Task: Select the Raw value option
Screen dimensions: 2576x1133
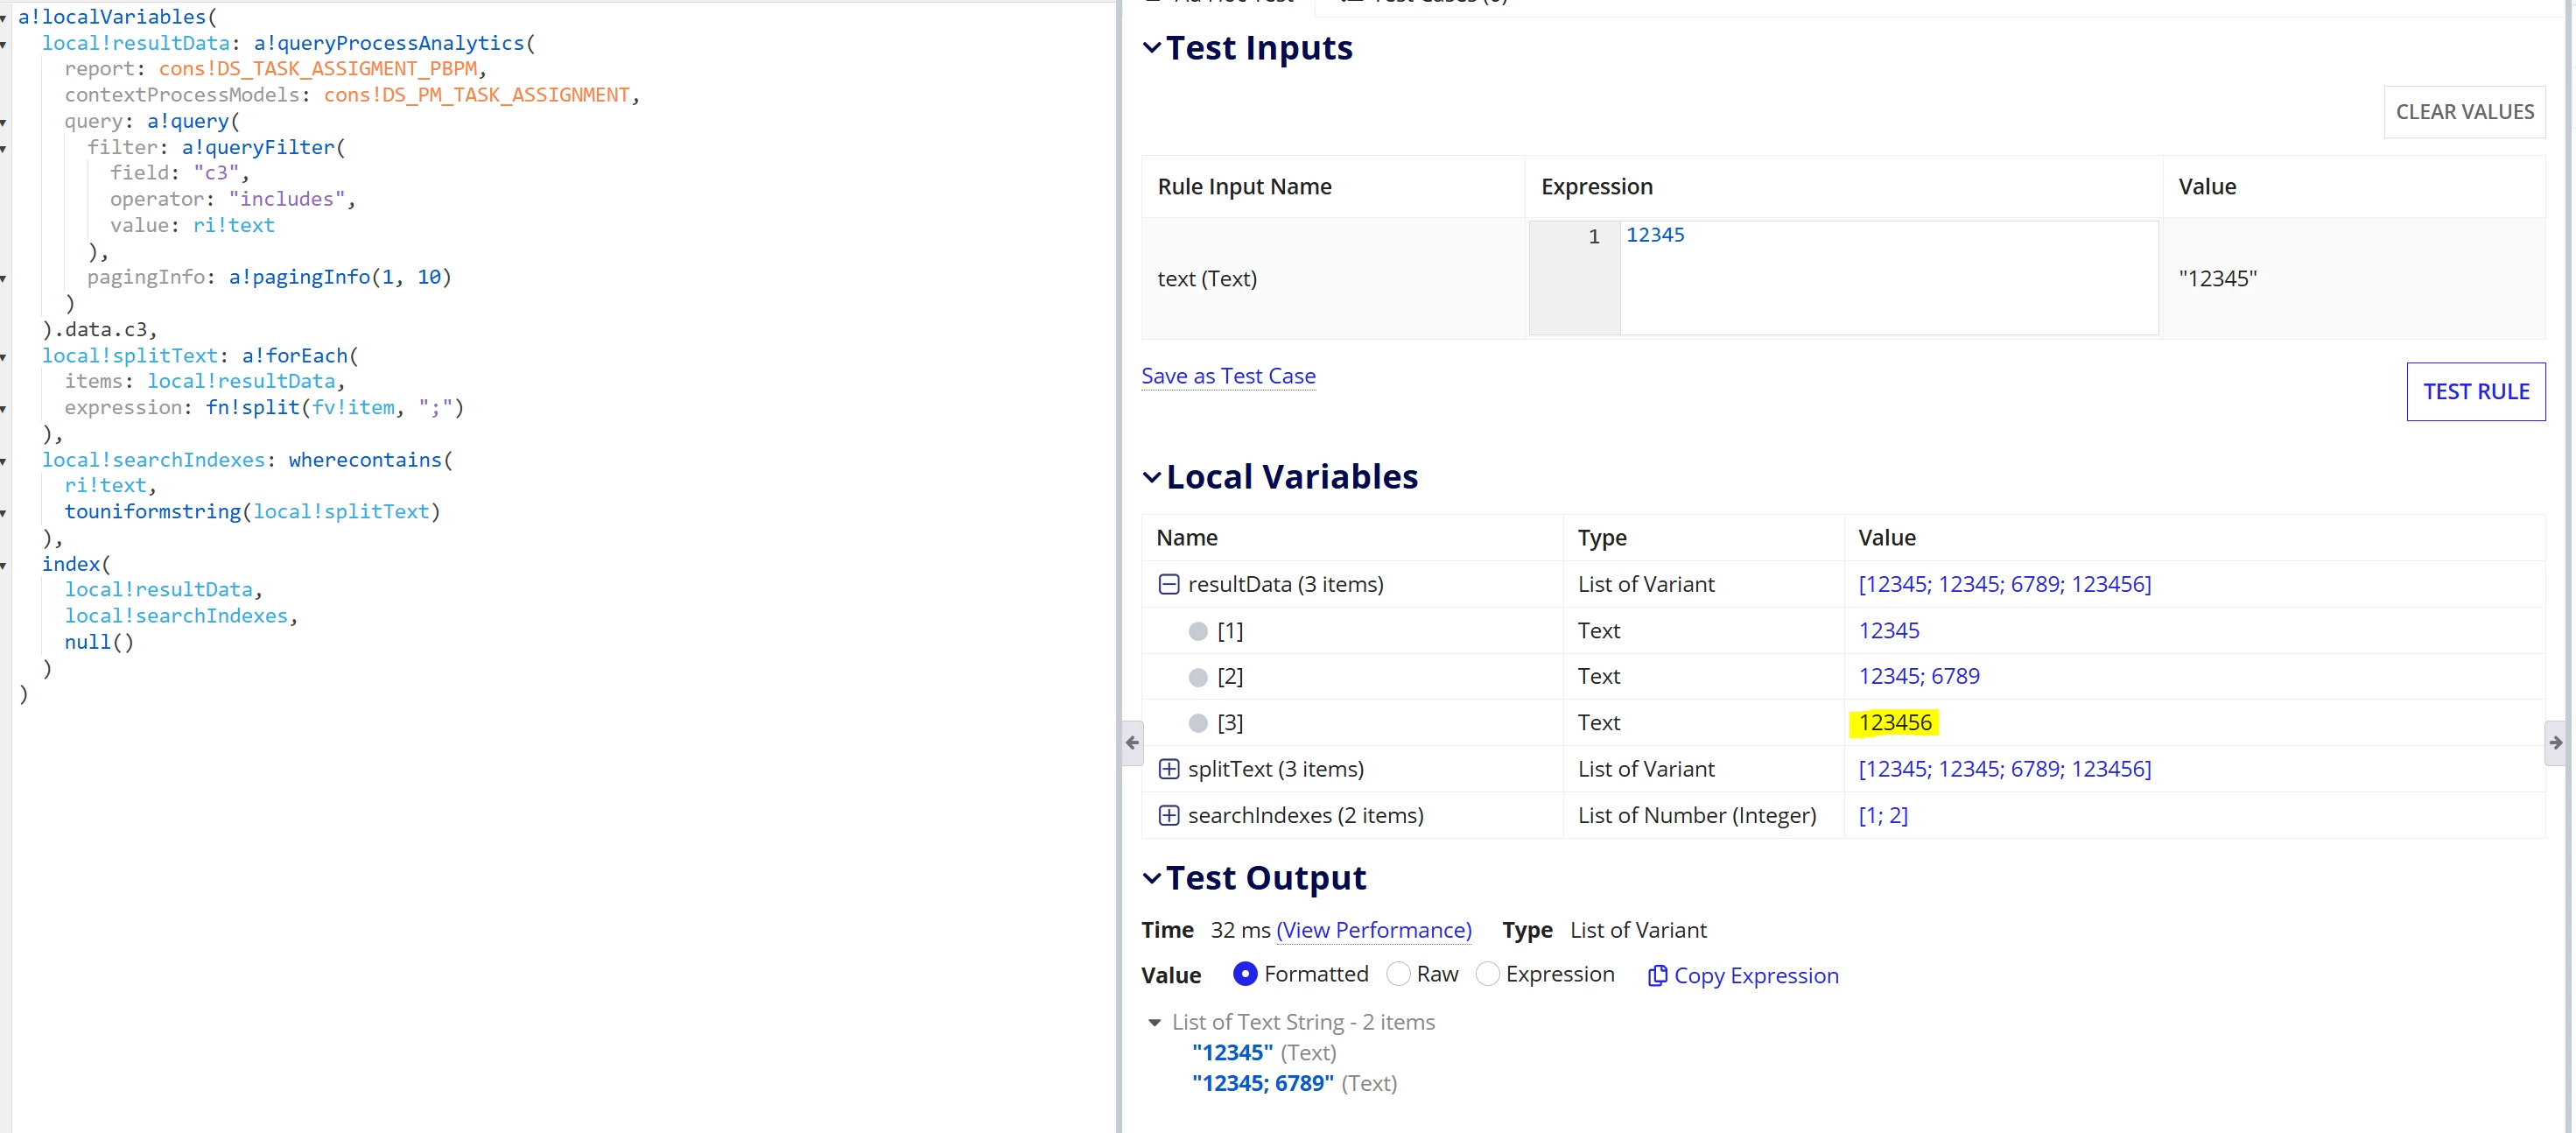Action: (1398, 974)
